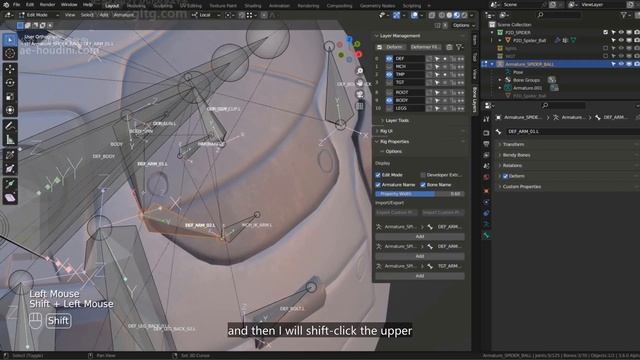Click the Deformer Fil... button
The width and height of the screenshot is (640, 360).
[x=425, y=47]
